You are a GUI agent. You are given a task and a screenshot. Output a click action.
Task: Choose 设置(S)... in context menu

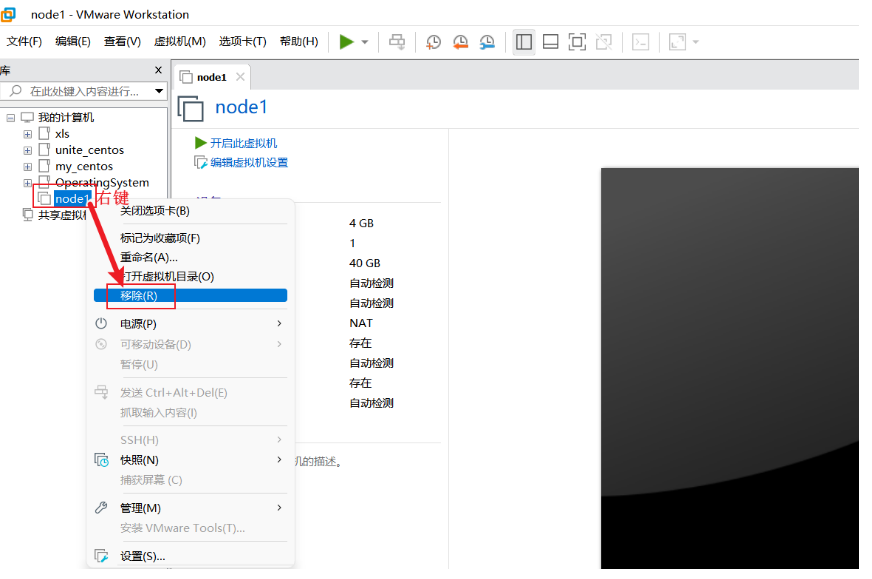(190, 556)
